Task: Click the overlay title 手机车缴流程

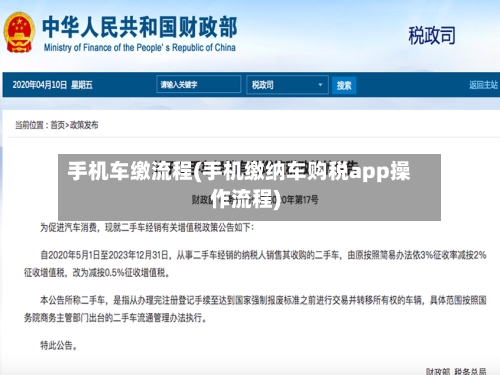Action: (239, 185)
